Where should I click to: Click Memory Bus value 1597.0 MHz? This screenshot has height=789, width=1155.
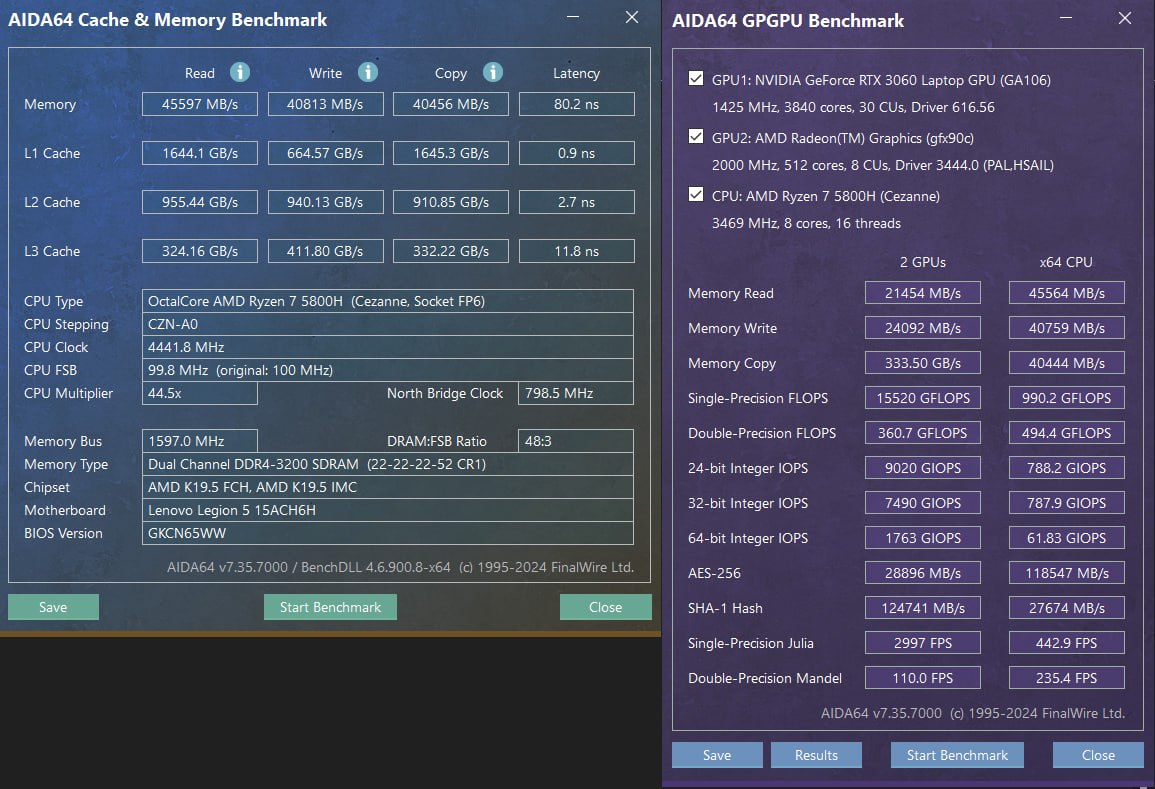coord(200,441)
